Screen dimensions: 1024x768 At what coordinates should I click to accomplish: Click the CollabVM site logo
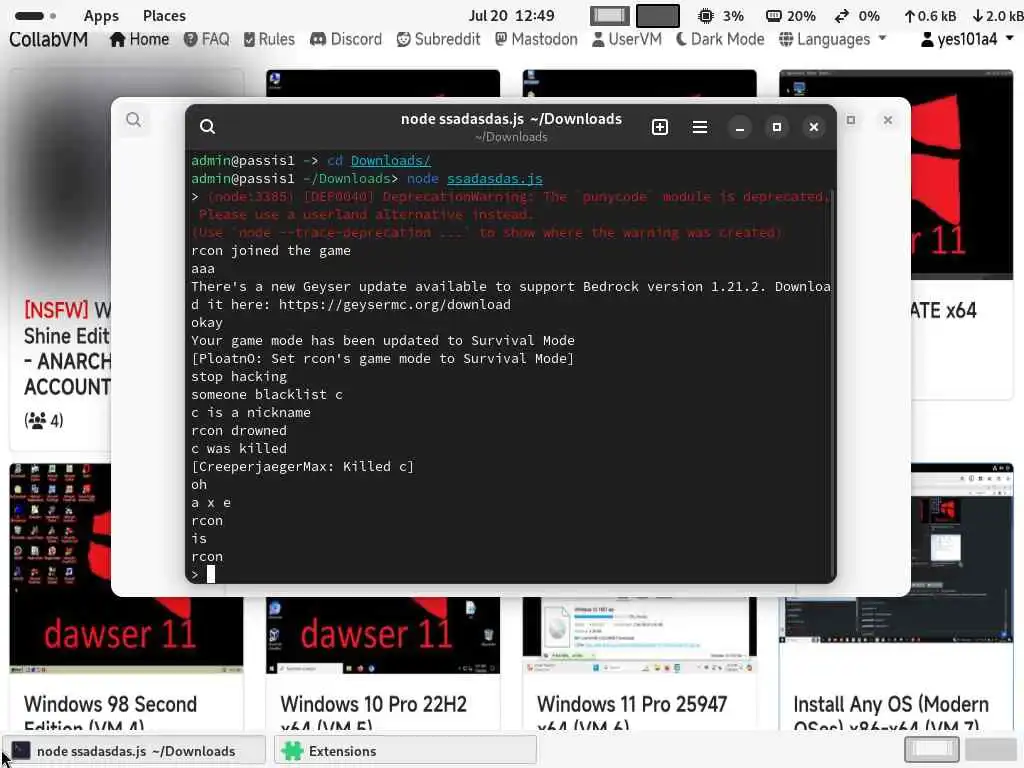48,39
